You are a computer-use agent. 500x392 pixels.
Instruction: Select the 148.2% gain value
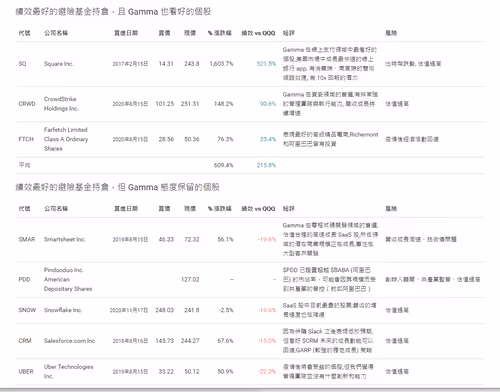pos(224,104)
